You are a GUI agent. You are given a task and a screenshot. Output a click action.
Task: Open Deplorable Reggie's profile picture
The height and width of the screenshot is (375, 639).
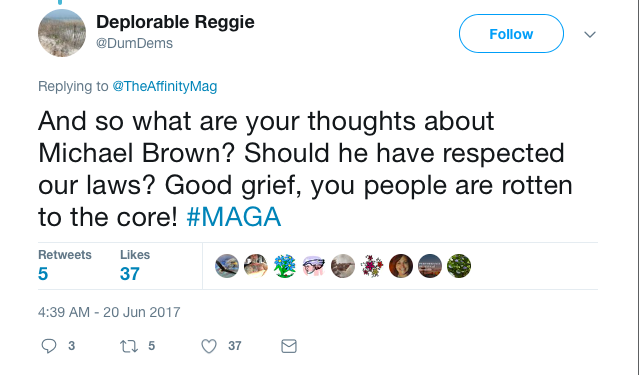(62, 33)
